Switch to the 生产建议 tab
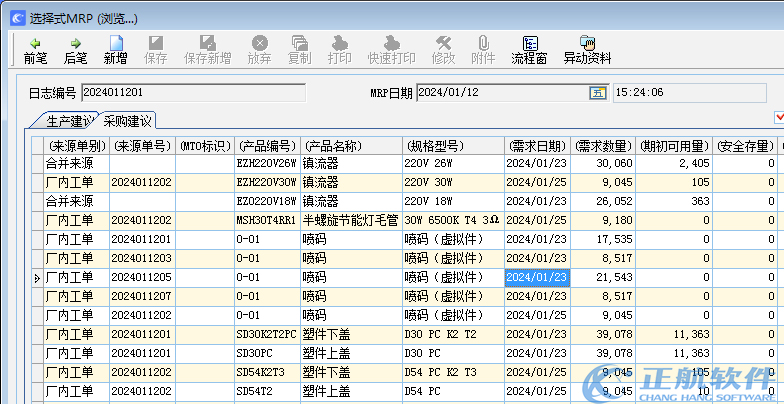784x404 pixels. point(69,122)
